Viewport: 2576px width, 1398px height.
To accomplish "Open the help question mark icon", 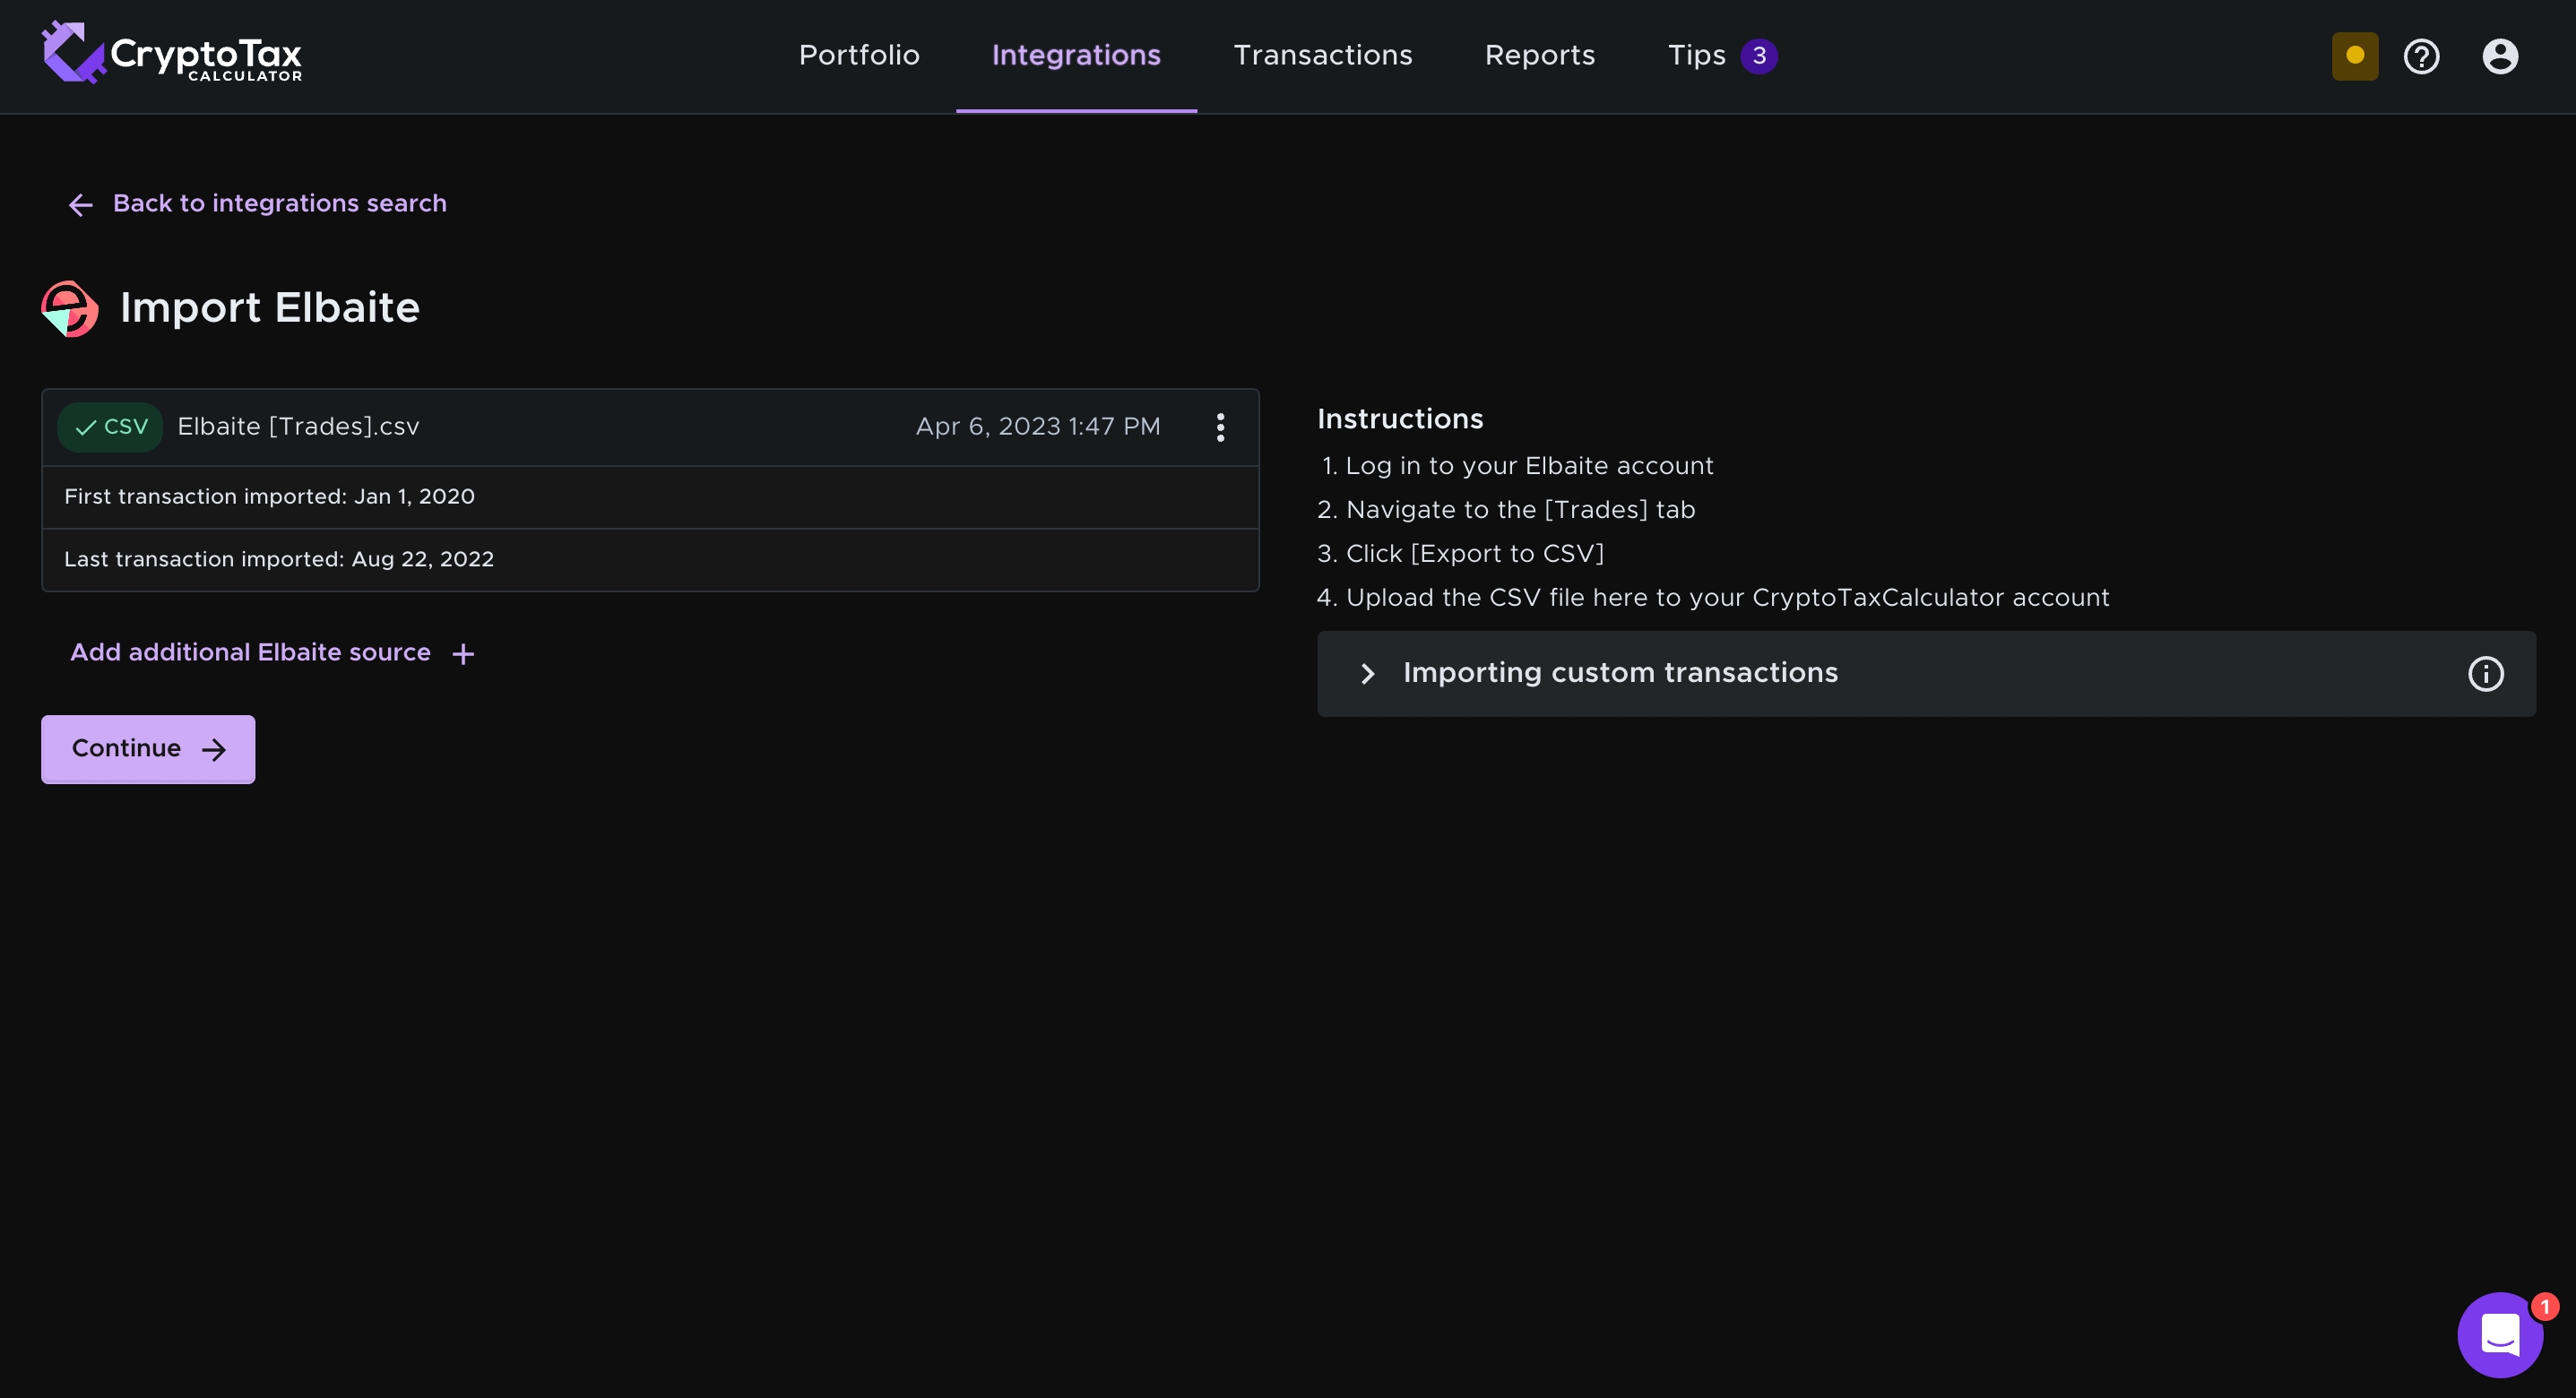I will point(2421,56).
